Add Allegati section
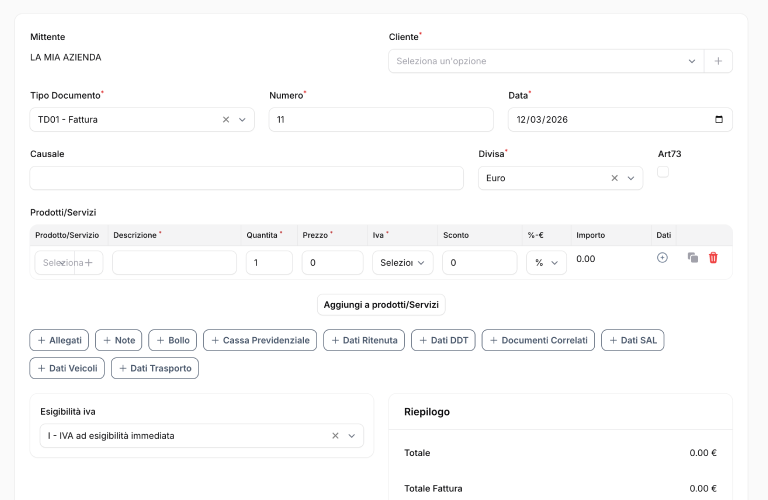 pos(60,340)
